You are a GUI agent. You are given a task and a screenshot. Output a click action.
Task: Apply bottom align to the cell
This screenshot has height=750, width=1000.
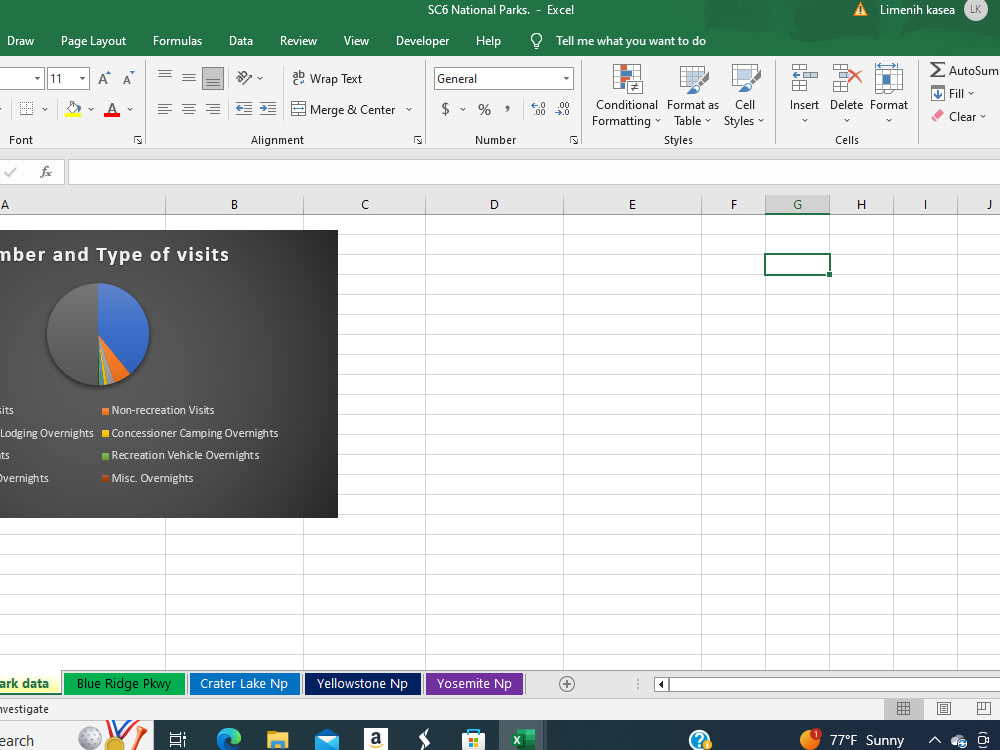[213, 78]
